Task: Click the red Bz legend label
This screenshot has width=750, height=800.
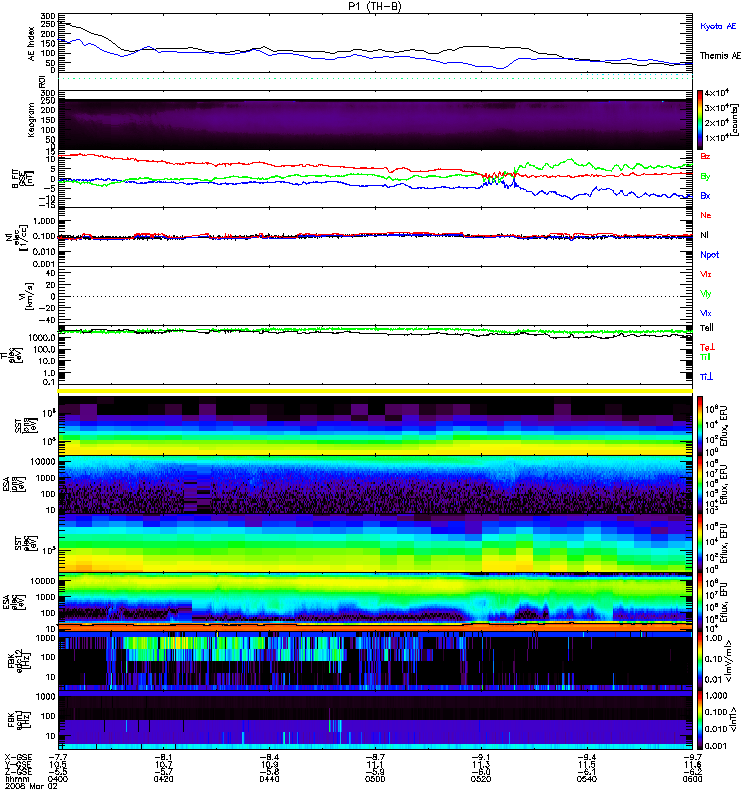Action: point(705,156)
